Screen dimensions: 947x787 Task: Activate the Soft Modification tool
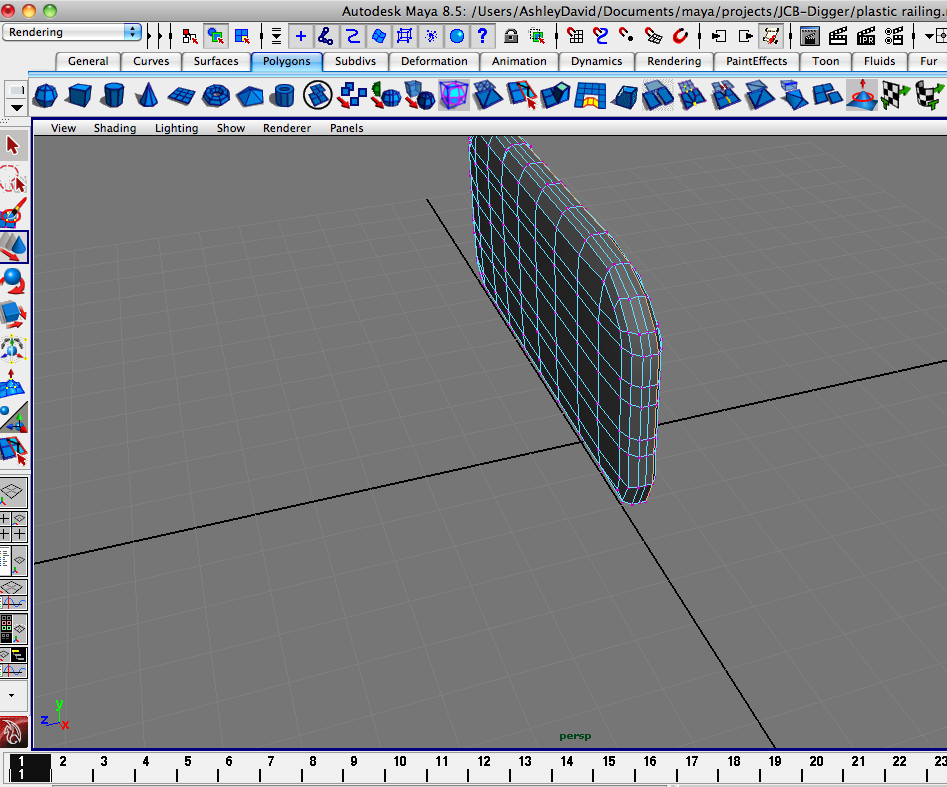13,383
